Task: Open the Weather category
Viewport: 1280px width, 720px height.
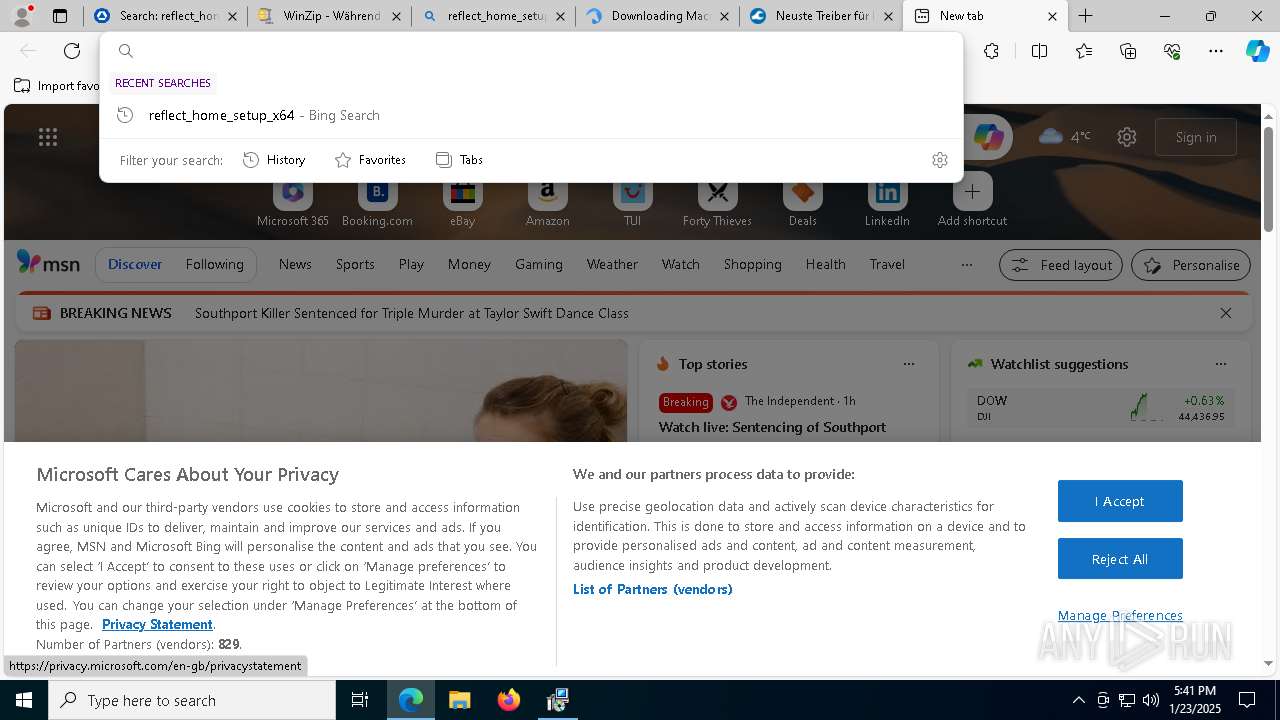Action: 612,264
